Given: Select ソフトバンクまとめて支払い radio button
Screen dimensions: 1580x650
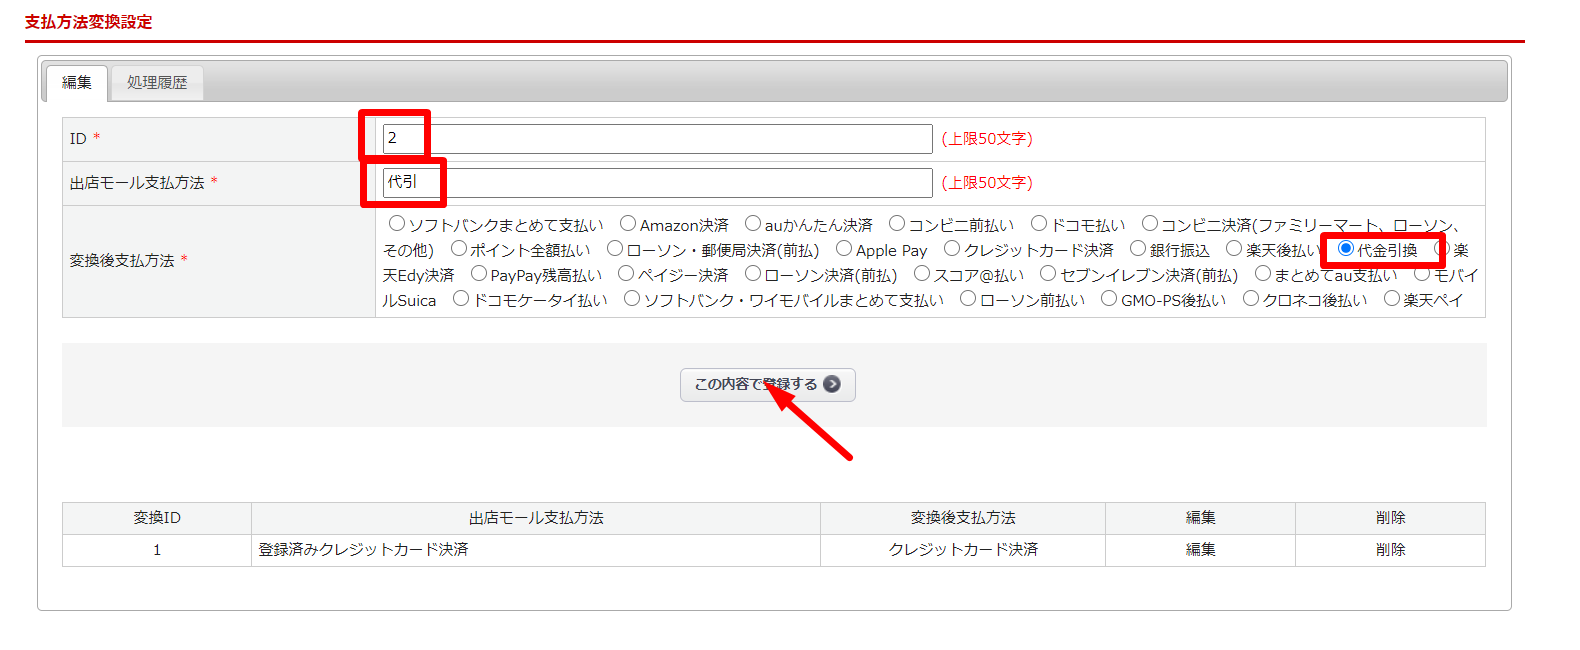Looking at the screenshot, I should (397, 223).
